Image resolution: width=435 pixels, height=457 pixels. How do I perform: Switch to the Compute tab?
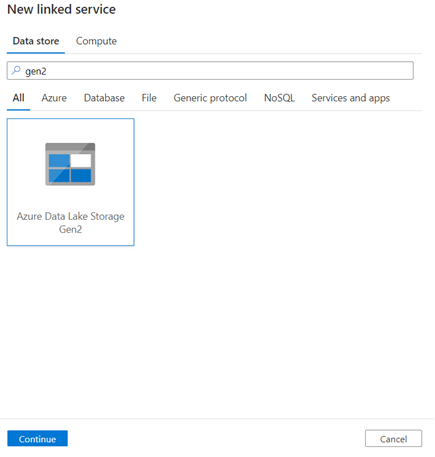click(96, 41)
